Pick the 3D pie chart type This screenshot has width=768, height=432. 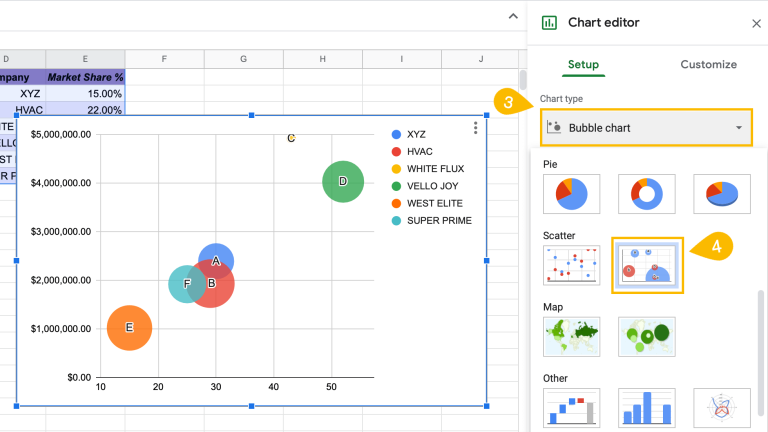[x=721, y=194]
